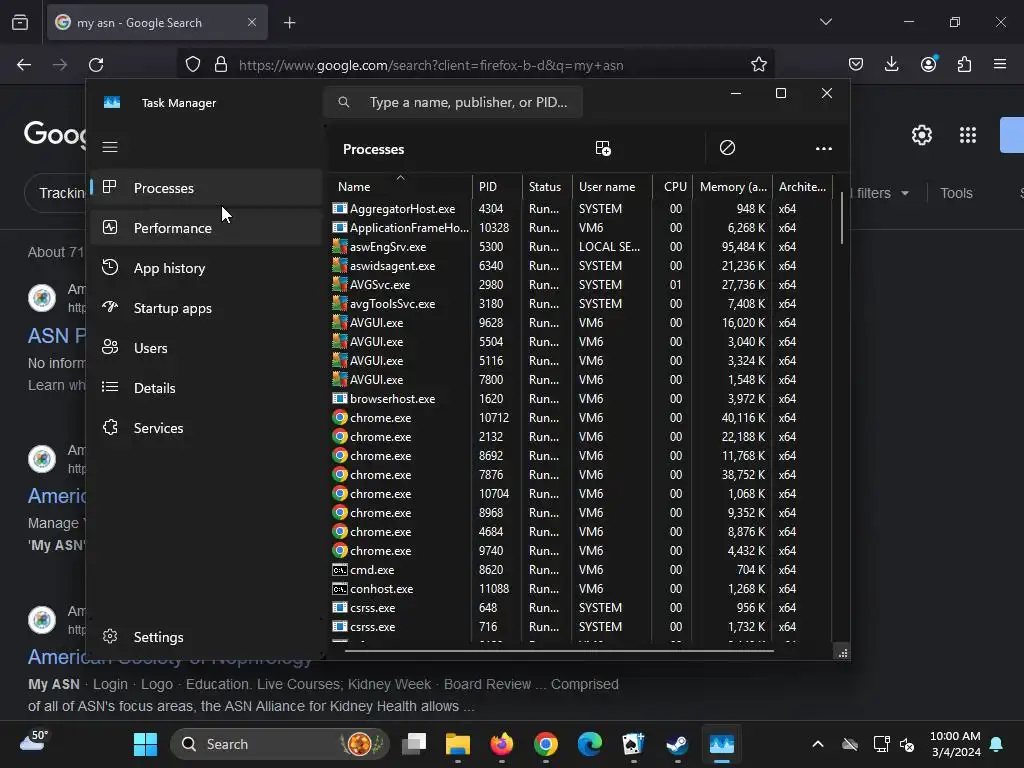Reload the Firefox page
This screenshot has height=768, width=1024.
point(96,65)
